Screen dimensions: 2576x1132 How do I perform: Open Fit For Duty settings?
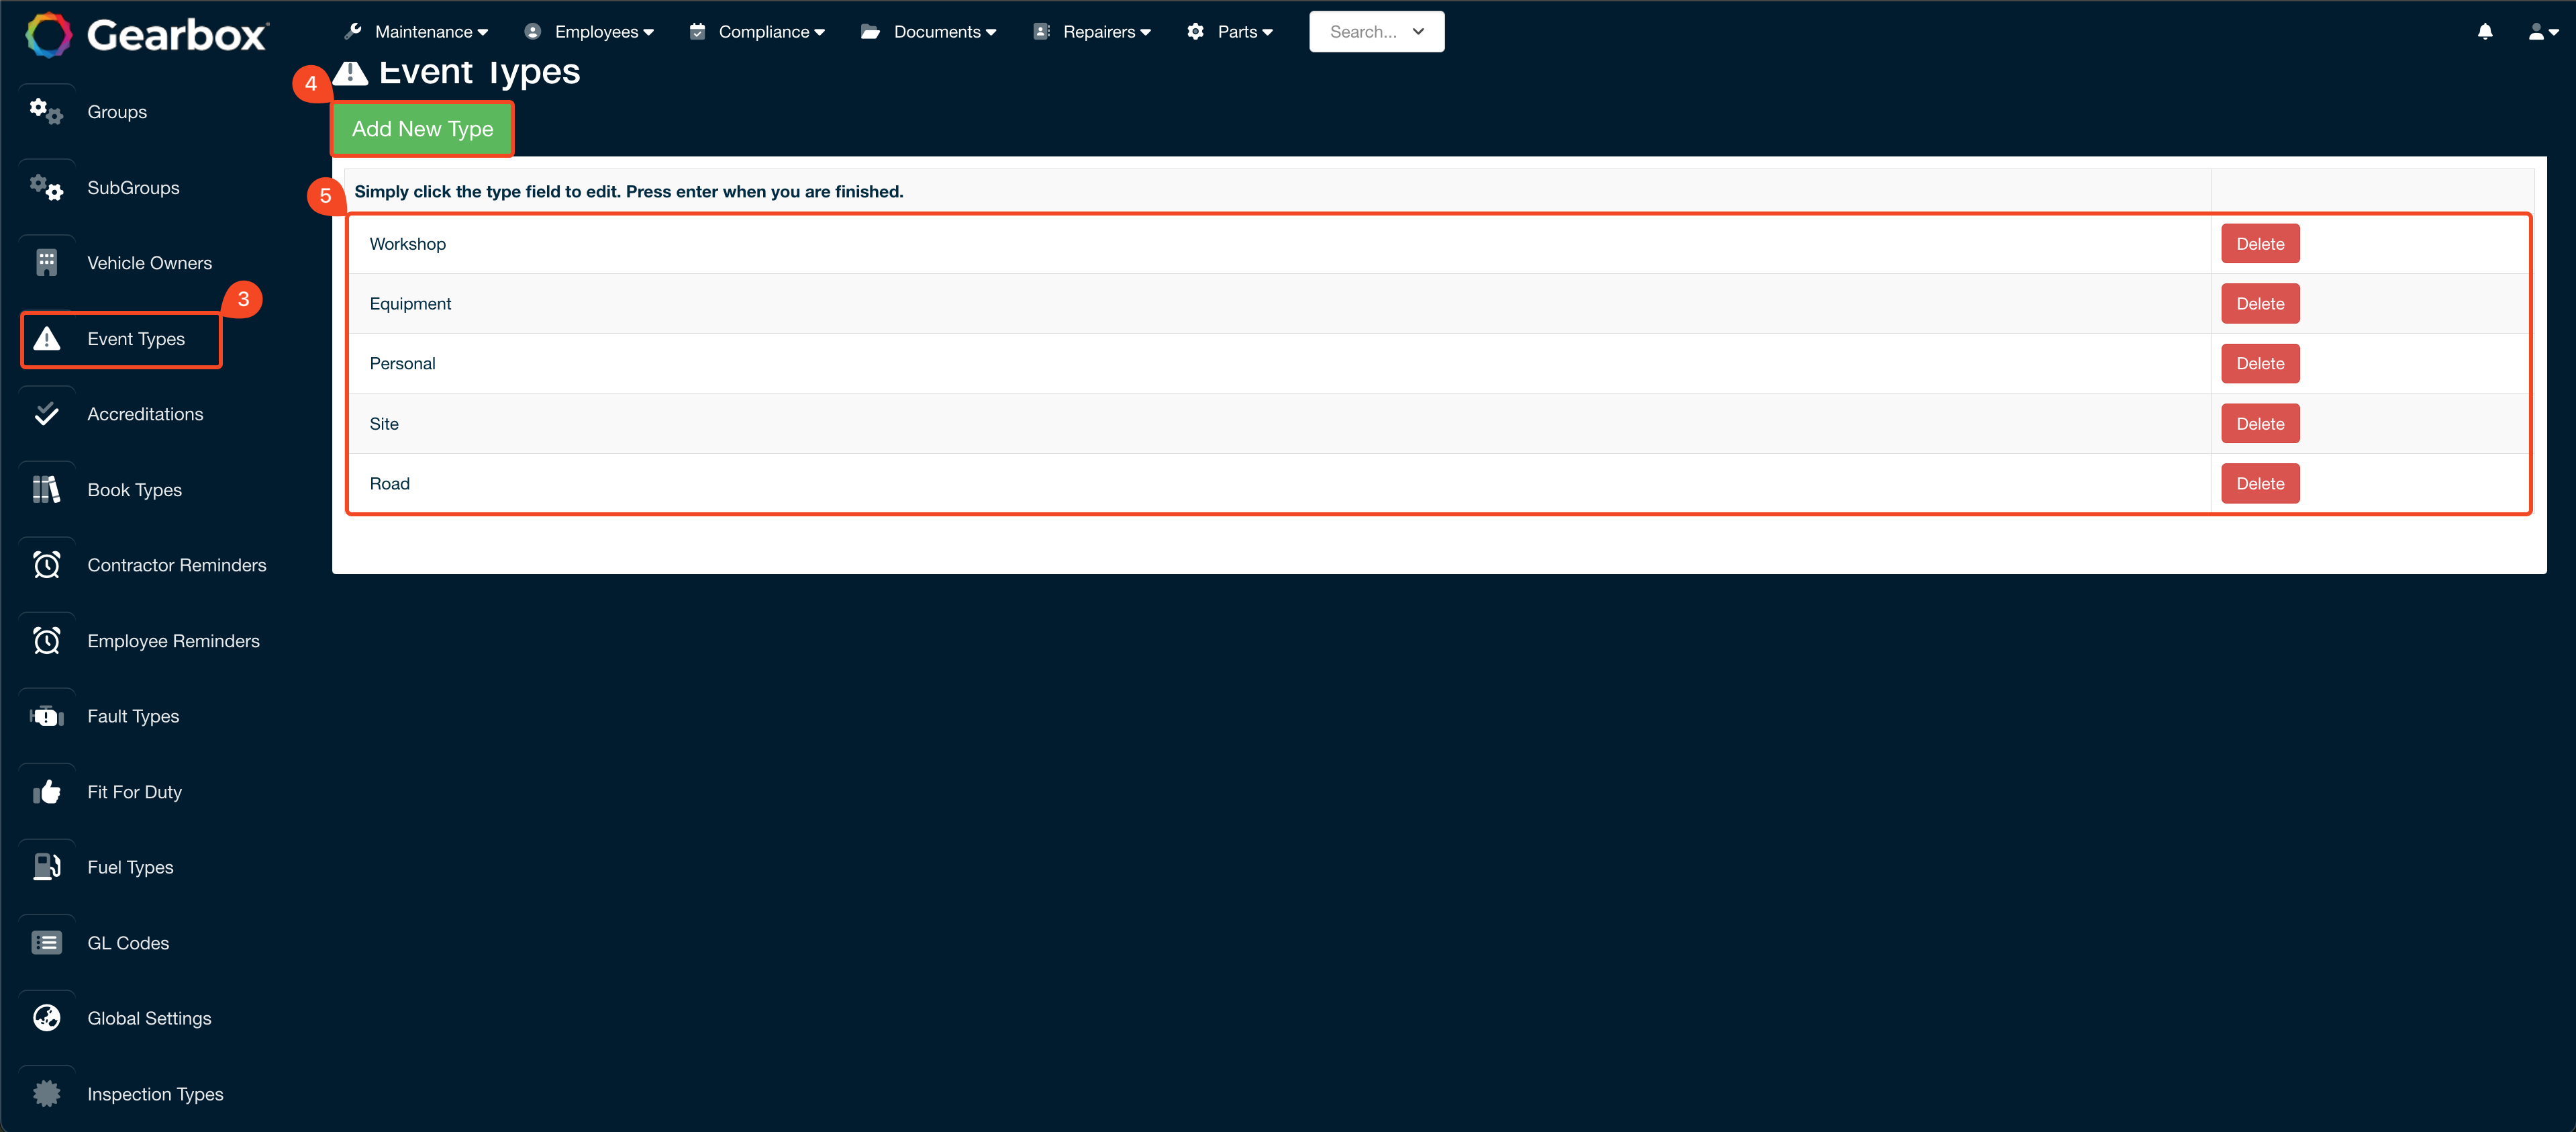[134, 792]
